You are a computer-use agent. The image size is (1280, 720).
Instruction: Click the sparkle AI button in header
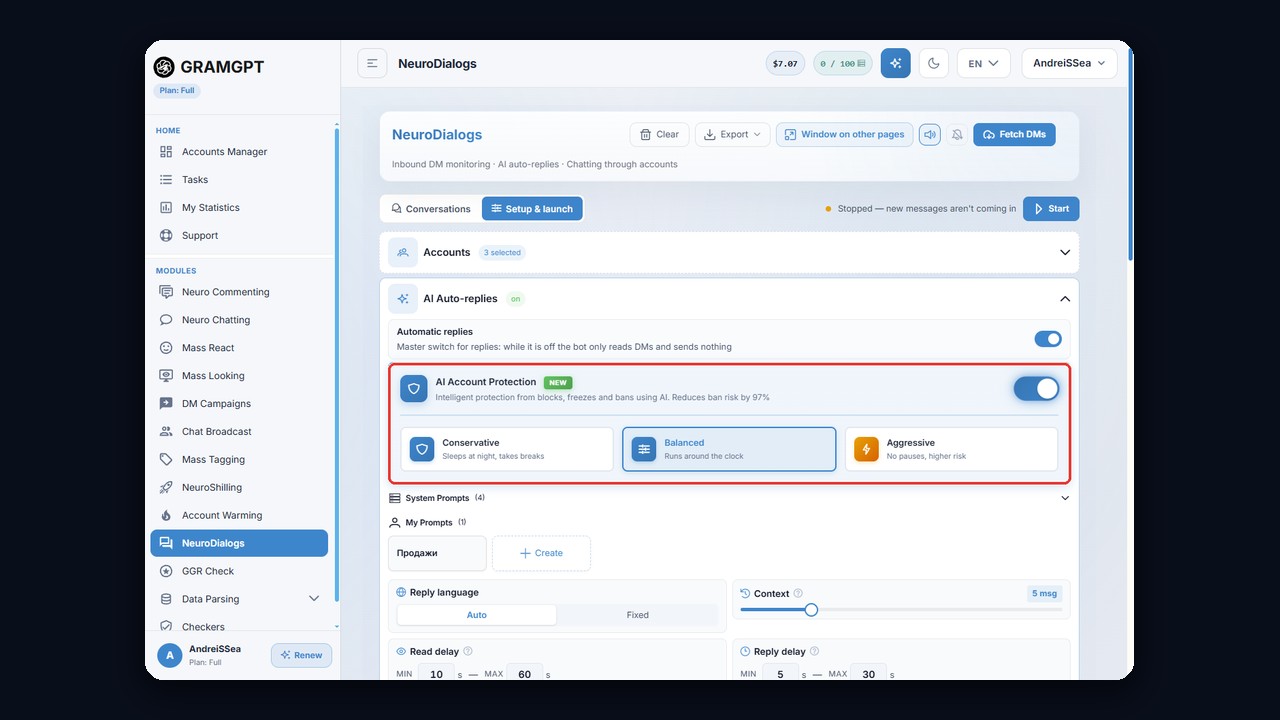click(895, 63)
